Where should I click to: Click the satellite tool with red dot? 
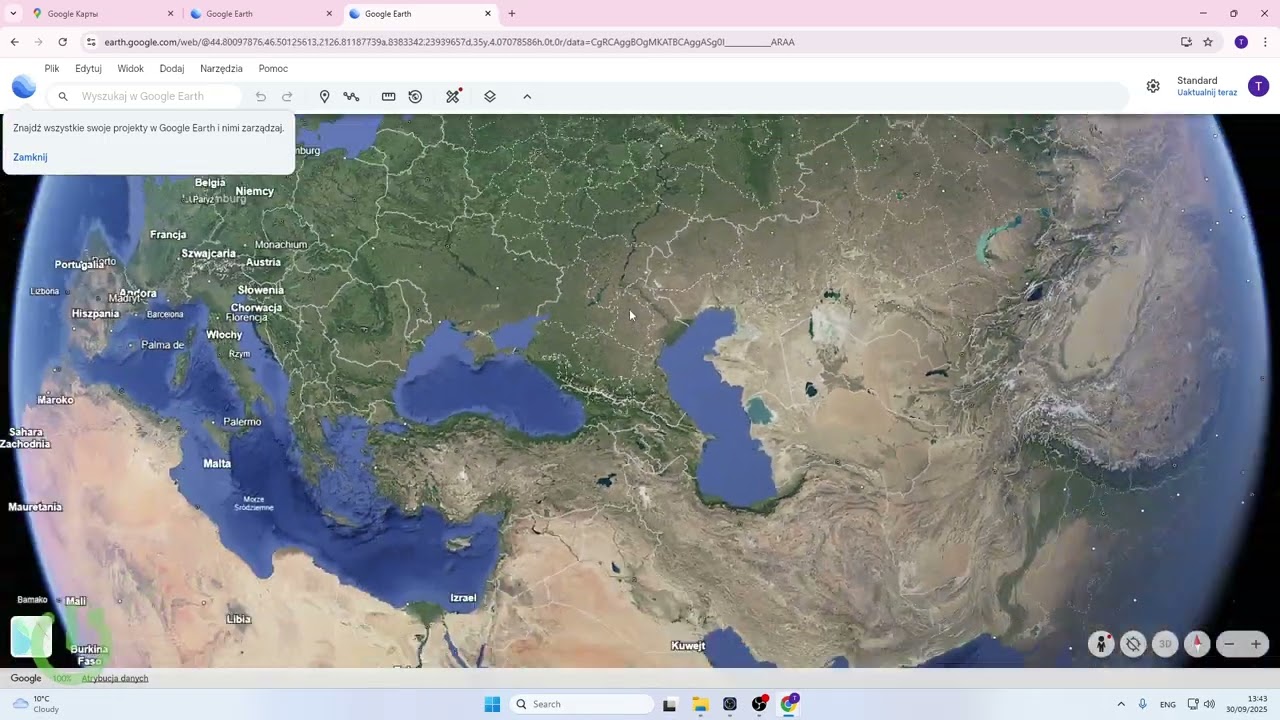453,96
